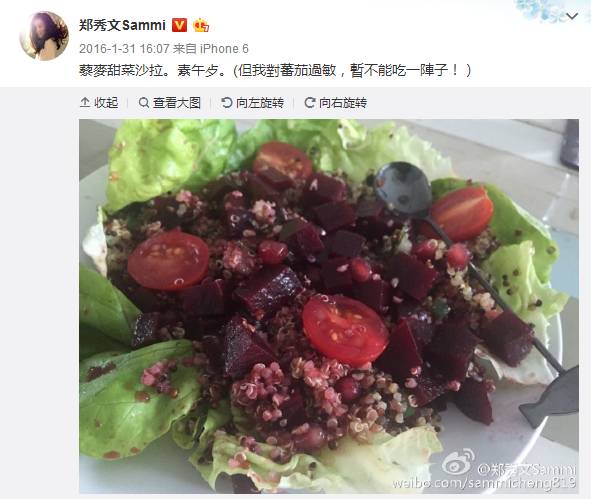Open the 2016-1-31 16:07 timestamp link
Viewport: 591px width, 499px height.
pos(124,49)
